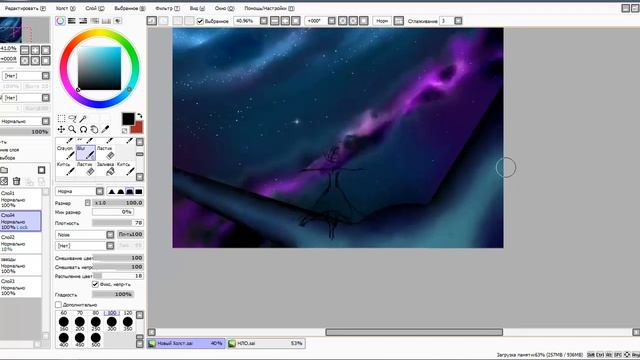This screenshot has height=360, width=640.
Task: Adjust the layer opacity 100% slider
Action: pyautogui.click(x=24, y=132)
